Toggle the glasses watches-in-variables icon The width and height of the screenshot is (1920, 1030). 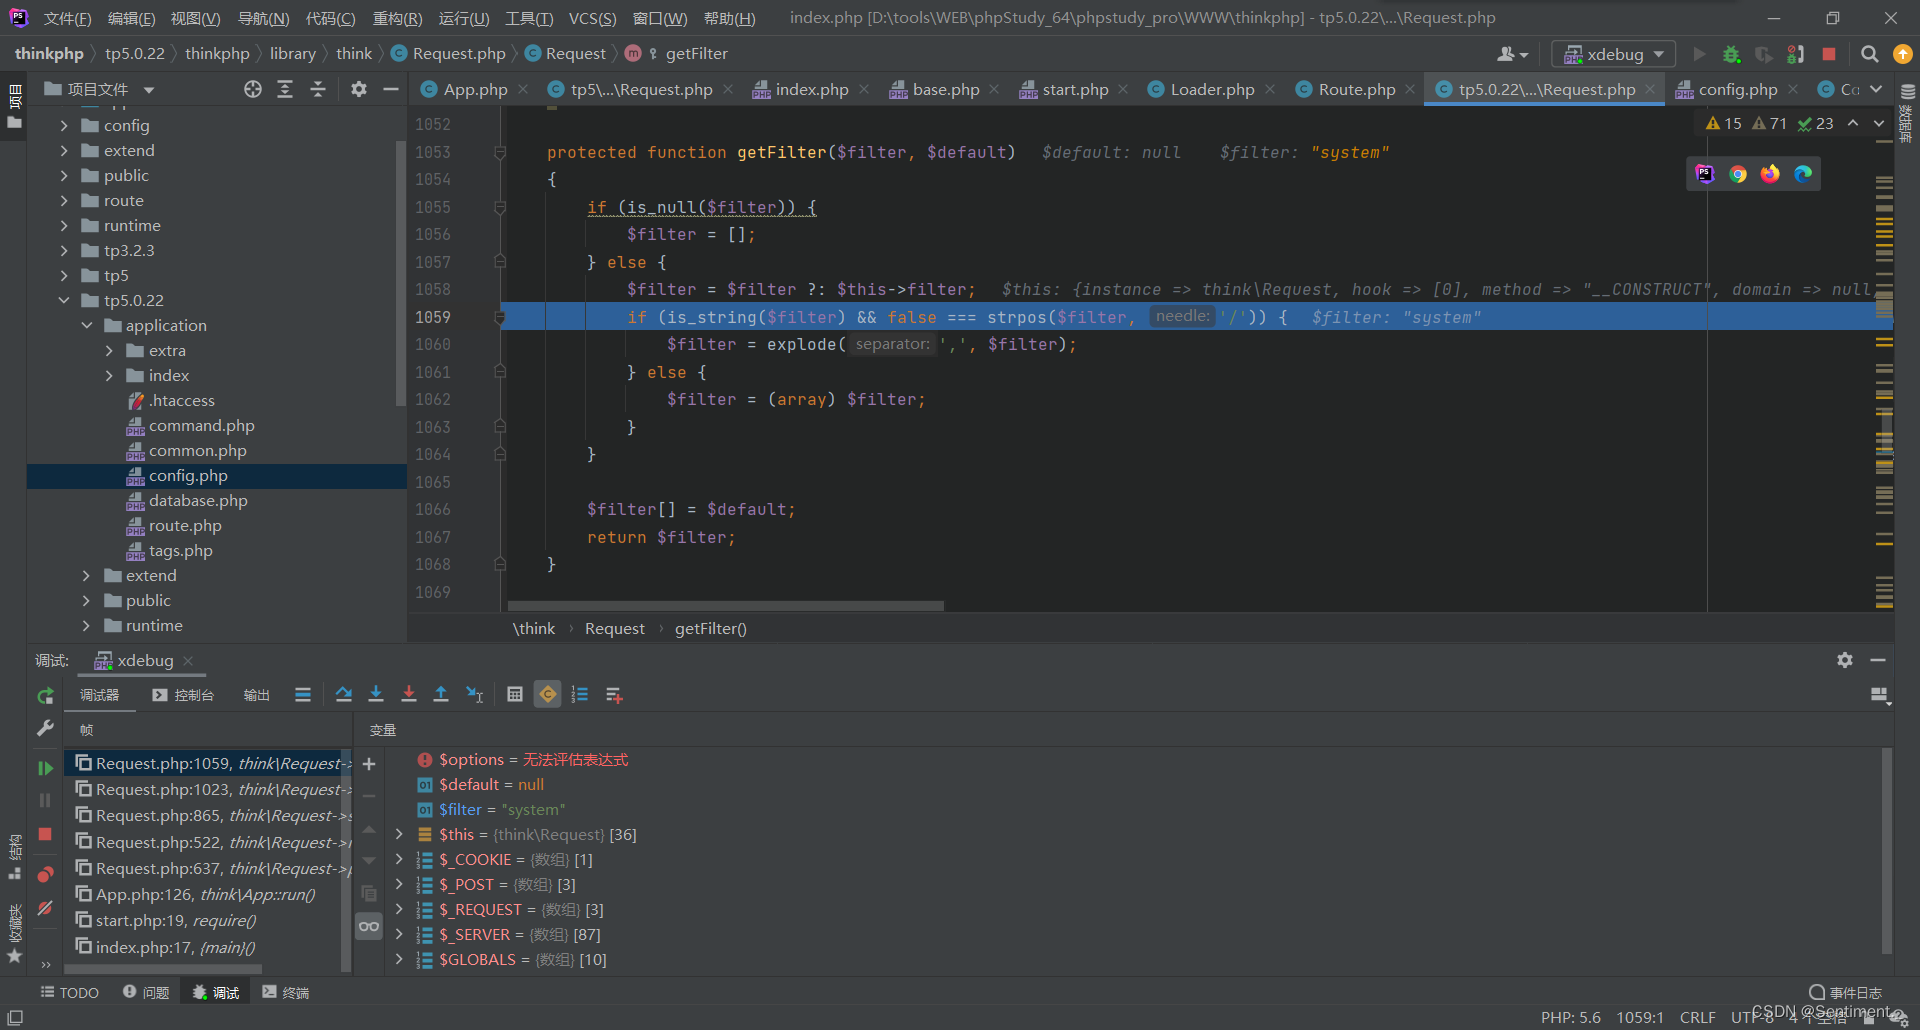[369, 926]
